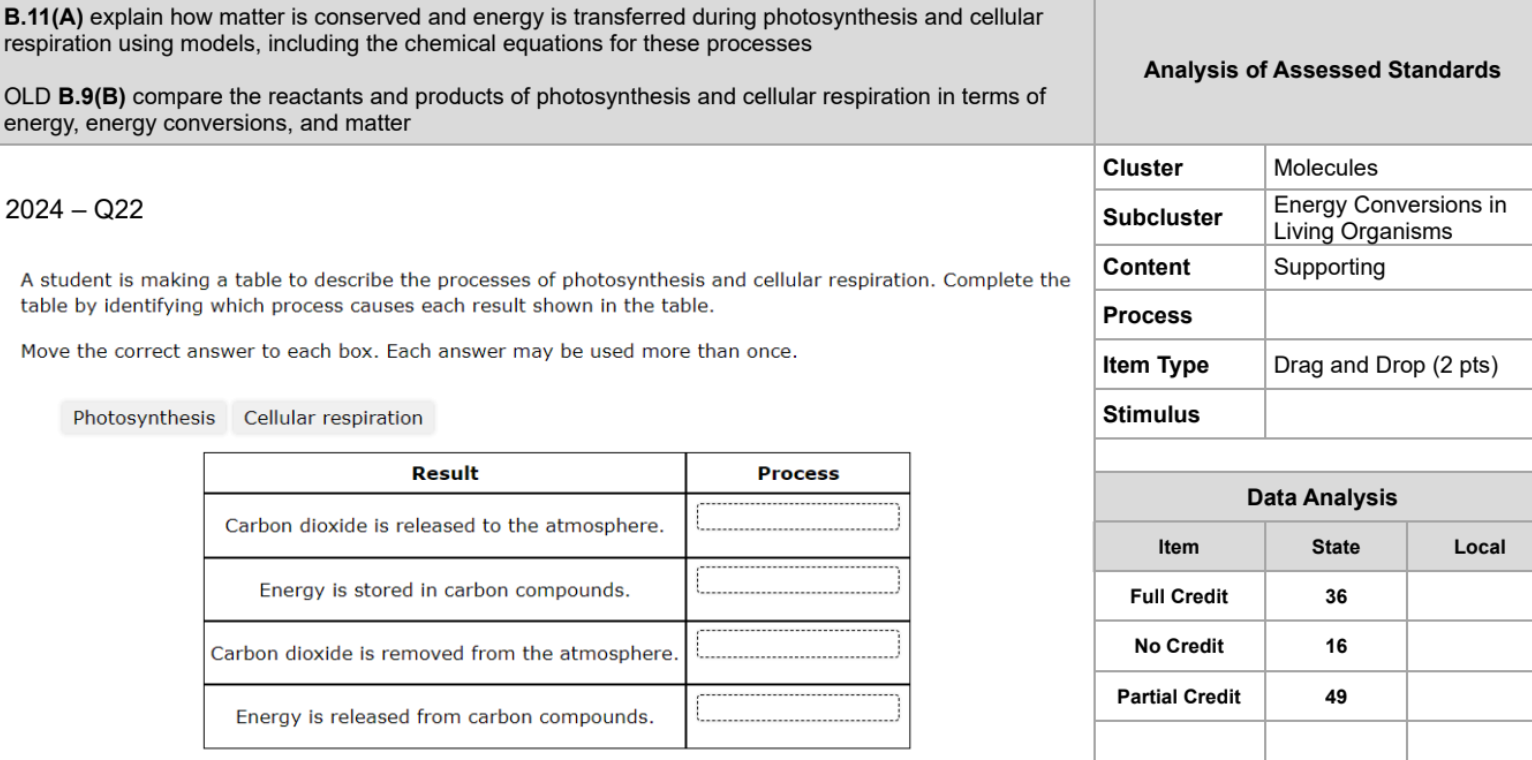Click the Process column header in table
Screen dimensions: 1532x760
pos(798,473)
